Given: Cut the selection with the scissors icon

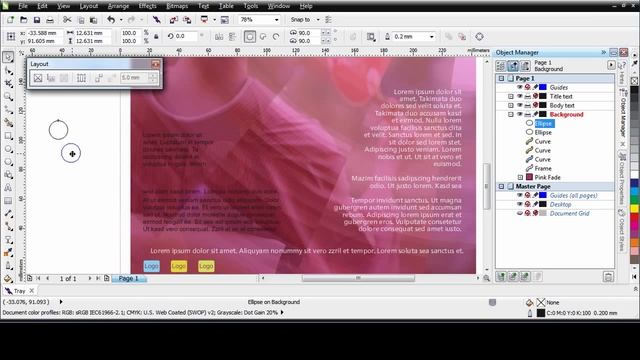Looking at the screenshot, I should coord(67,20).
